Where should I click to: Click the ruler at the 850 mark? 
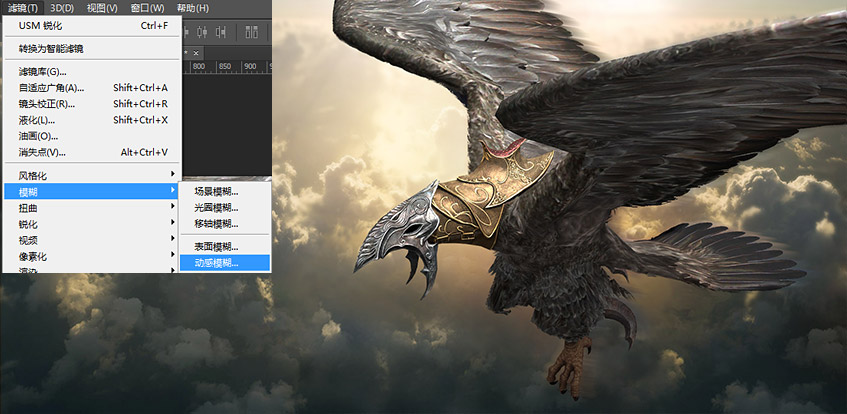click(x=225, y=66)
